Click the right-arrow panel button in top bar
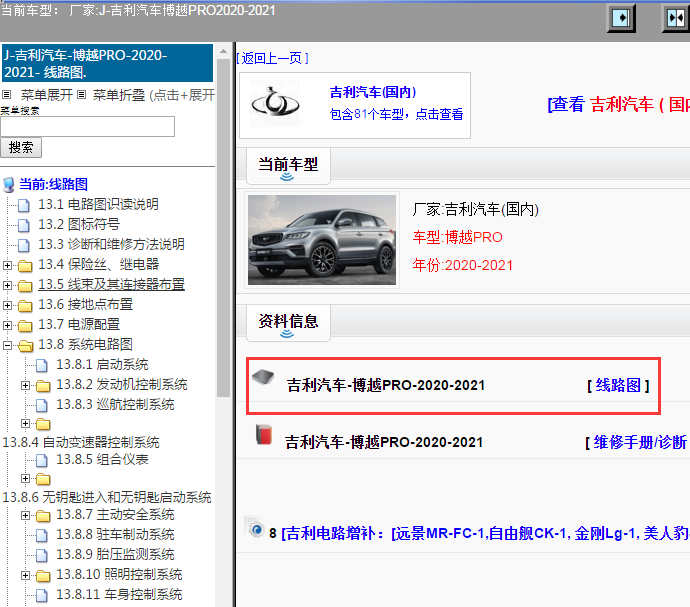Screen dimensions: 690x607 point(621,18)
